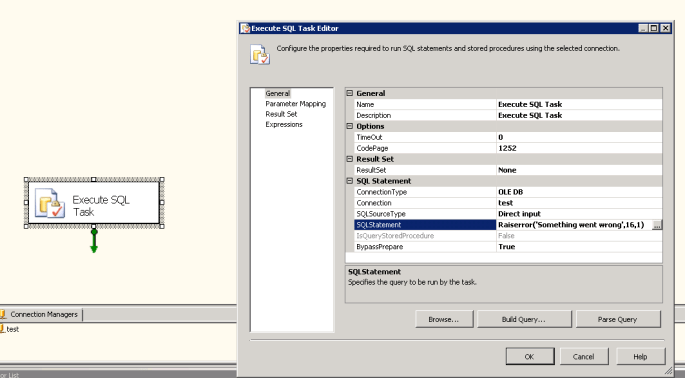Click the dialog resize grip corner

tap(668, 371)
